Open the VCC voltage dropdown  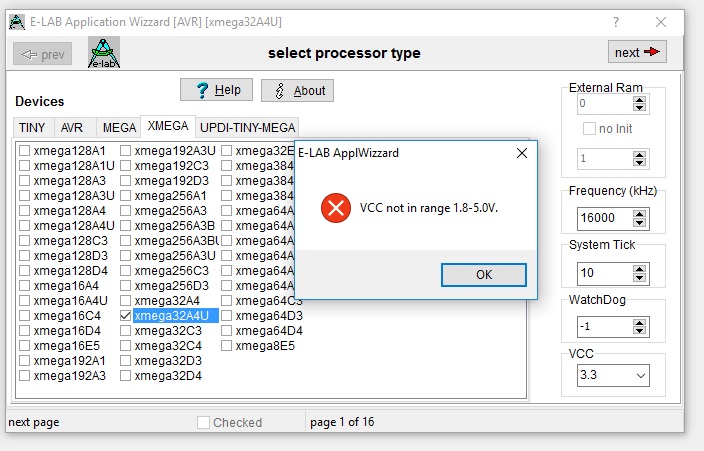tap(641, 376)
